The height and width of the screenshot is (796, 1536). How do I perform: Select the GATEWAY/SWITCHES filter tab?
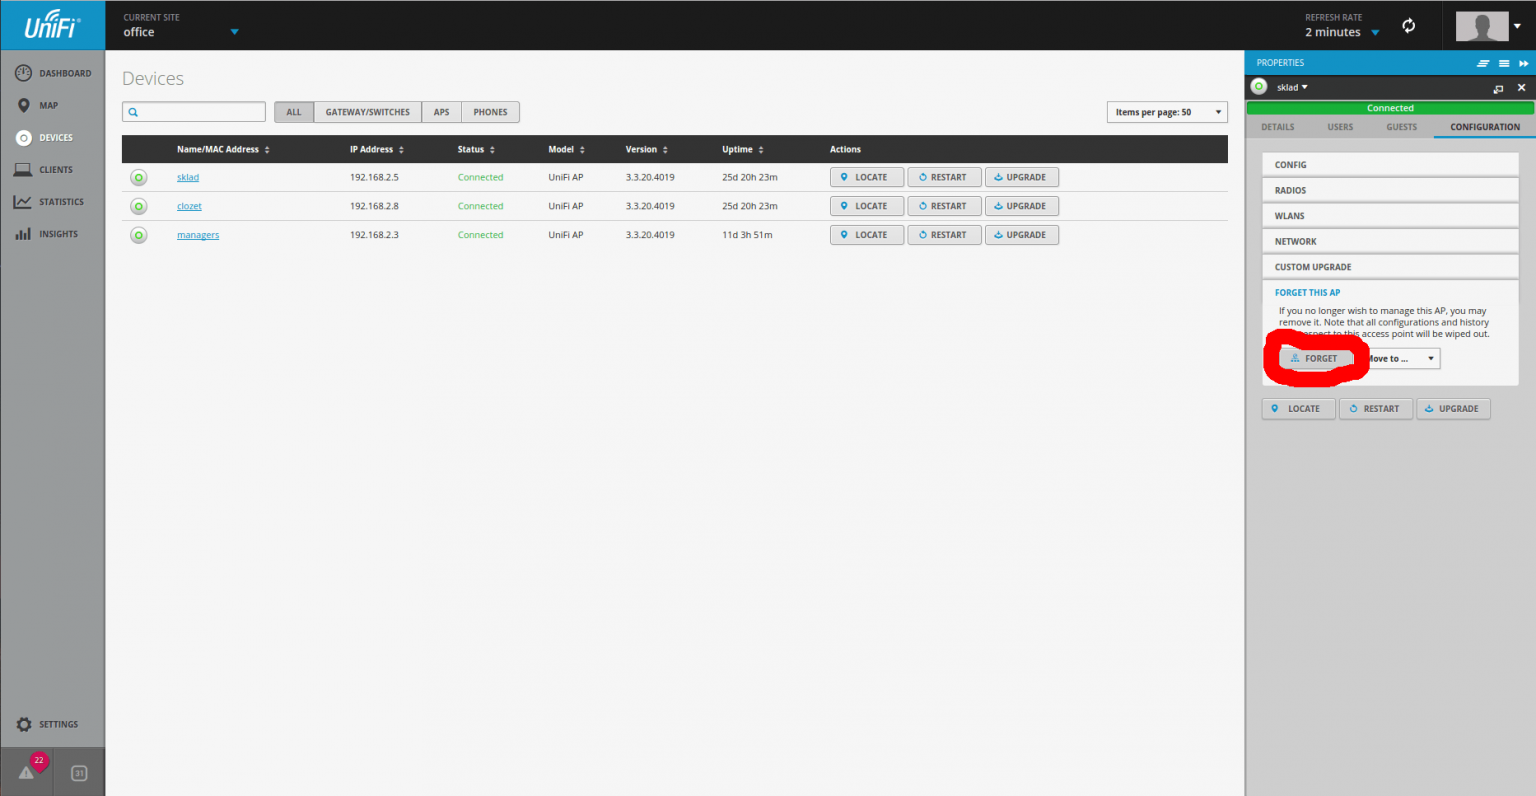tap(368, 112)
